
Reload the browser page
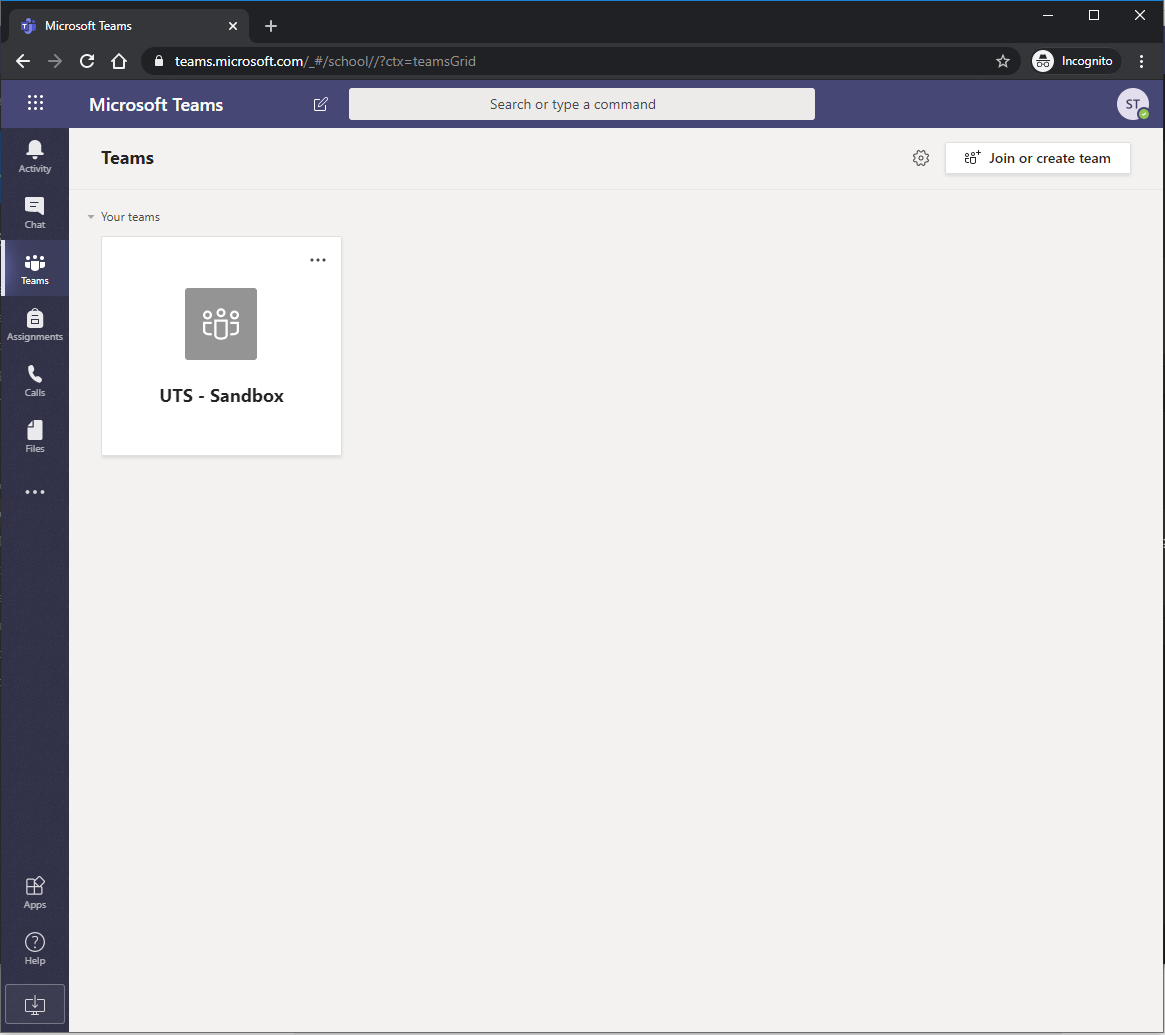[87, 61]
